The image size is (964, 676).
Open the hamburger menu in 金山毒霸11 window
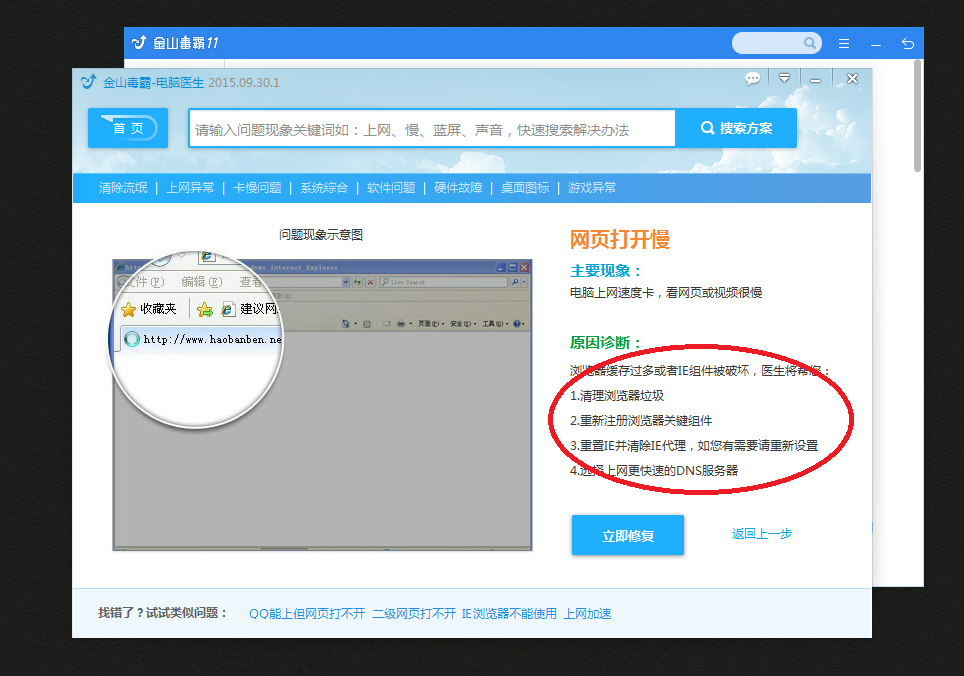(x=844, y=44)
